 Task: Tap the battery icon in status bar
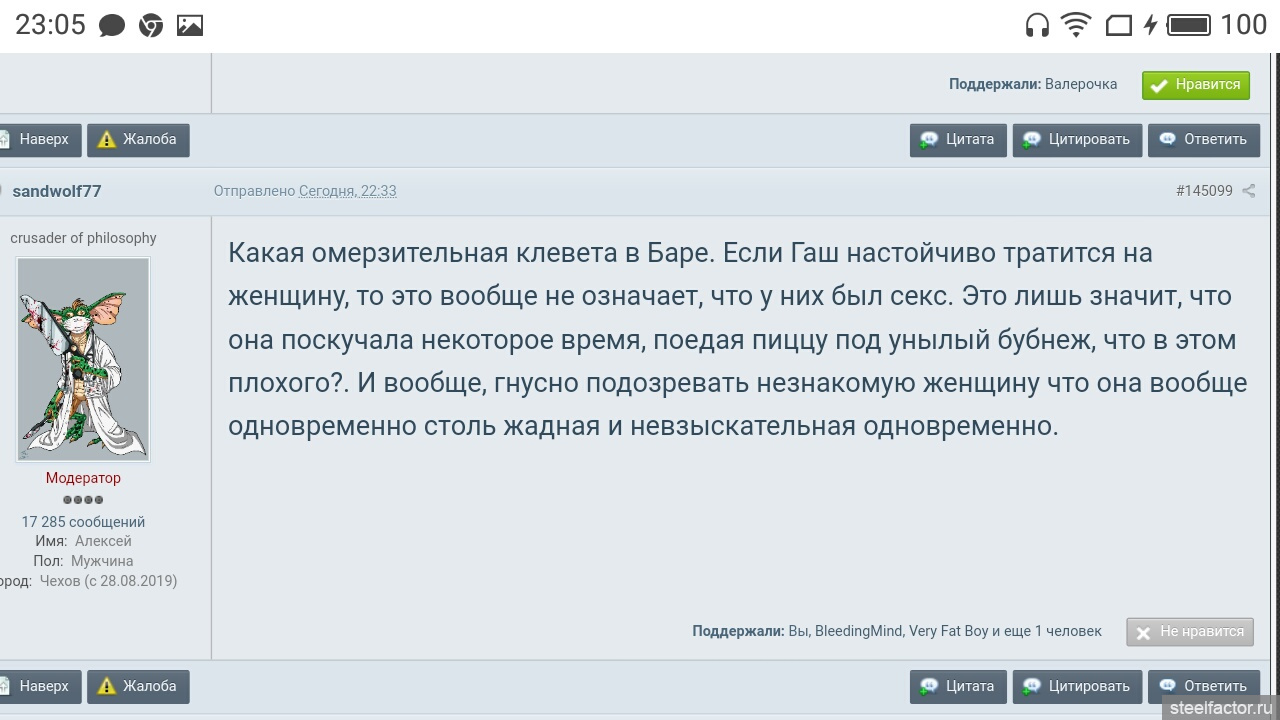tap(1188, 26)
